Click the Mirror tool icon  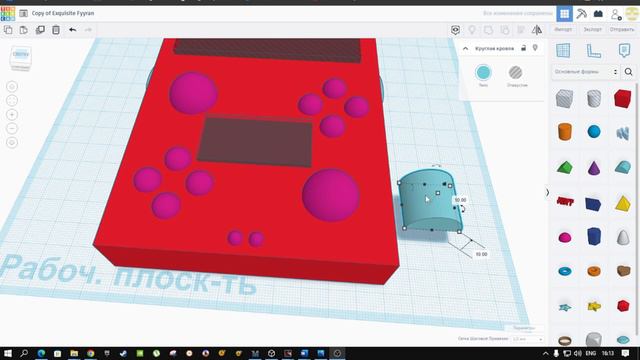click(x=537, y=30)
